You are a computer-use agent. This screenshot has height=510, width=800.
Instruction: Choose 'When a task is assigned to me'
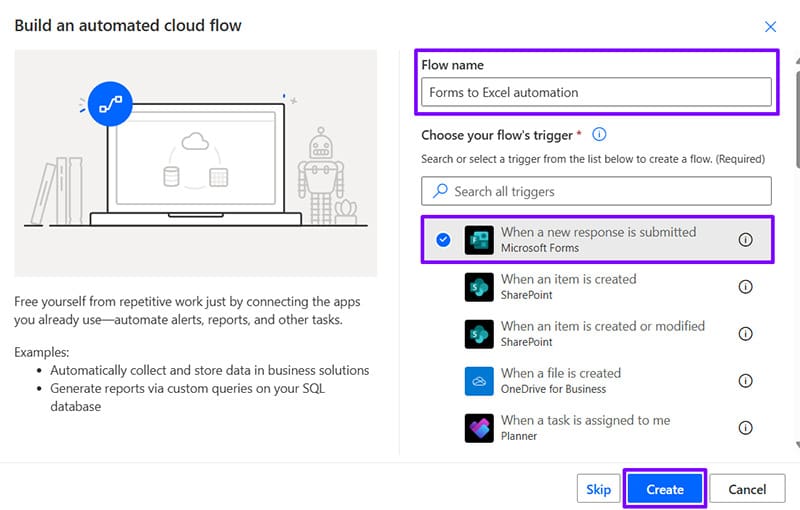[585, 421]
